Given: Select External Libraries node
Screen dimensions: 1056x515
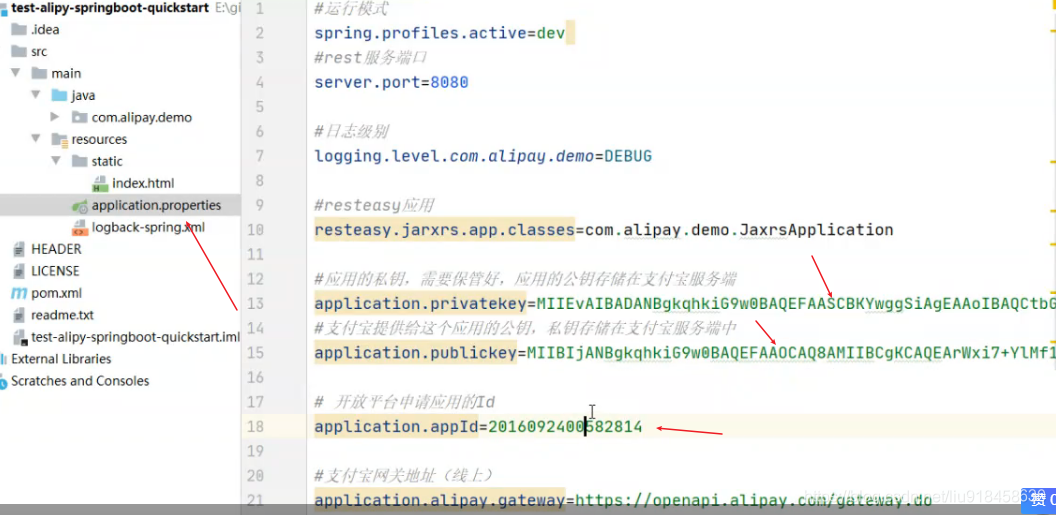Looking at the screenshot, I should [x=61, y=359].
